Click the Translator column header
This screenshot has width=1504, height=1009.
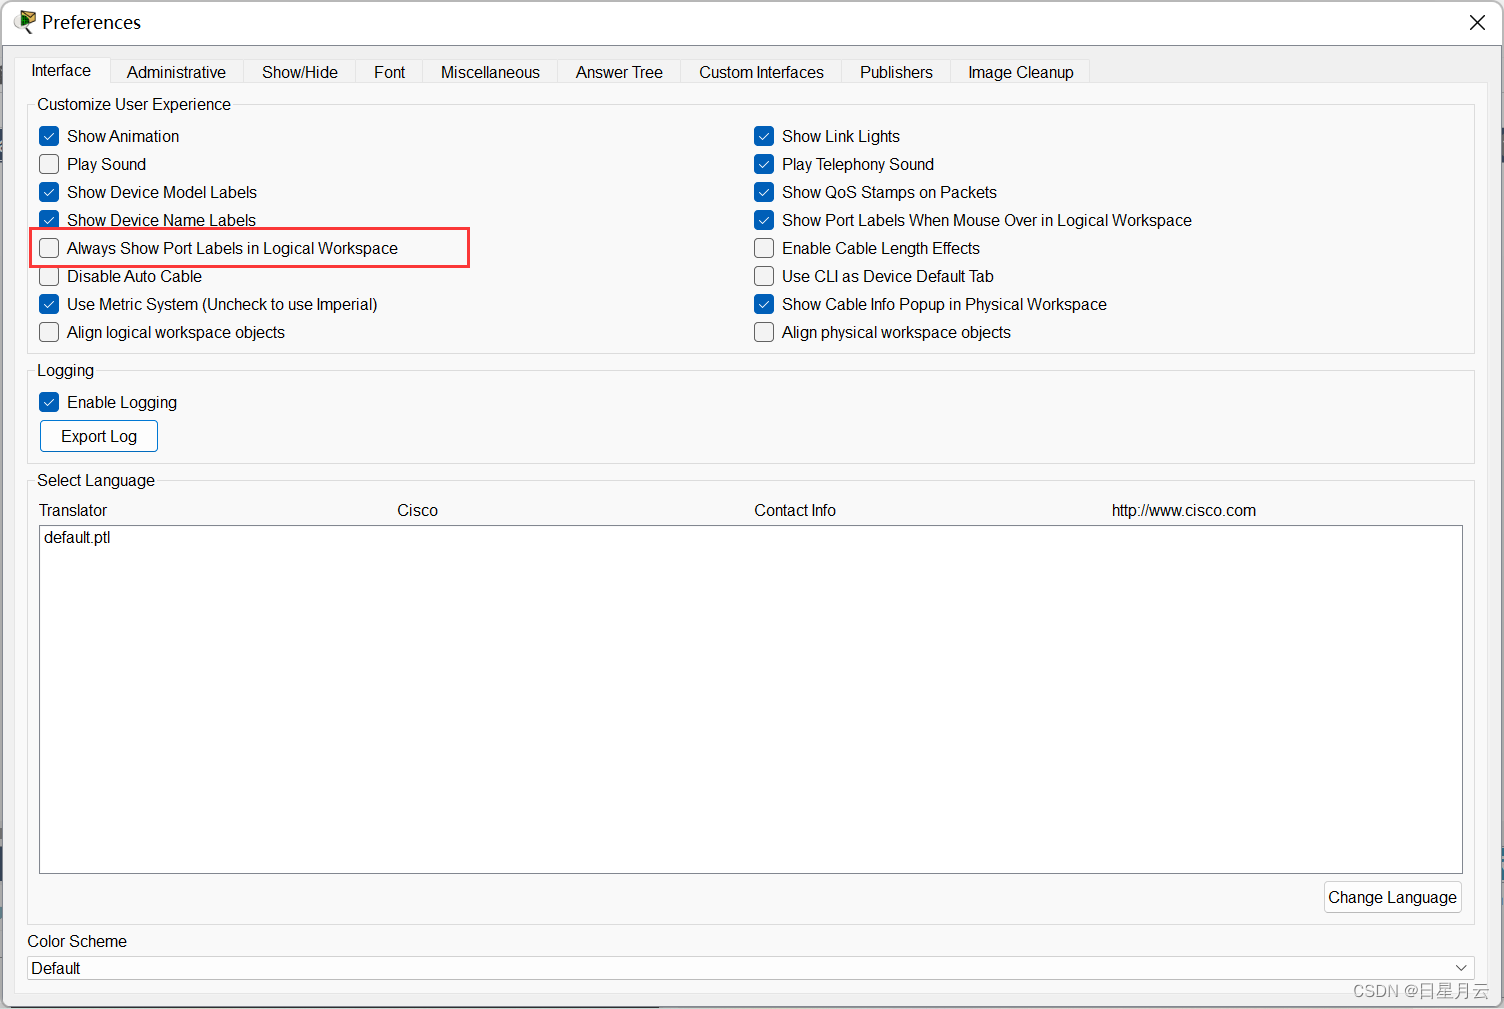[73, 510]
